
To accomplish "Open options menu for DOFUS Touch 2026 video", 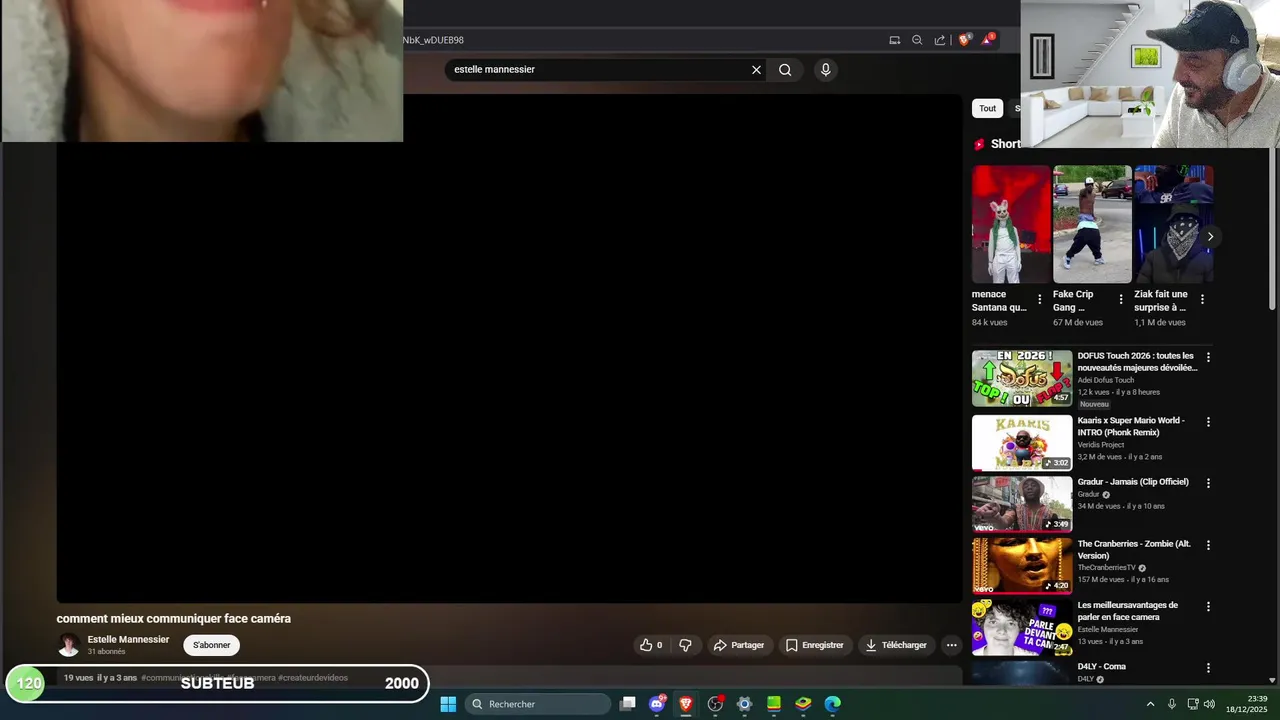I will click(1208, 357).
